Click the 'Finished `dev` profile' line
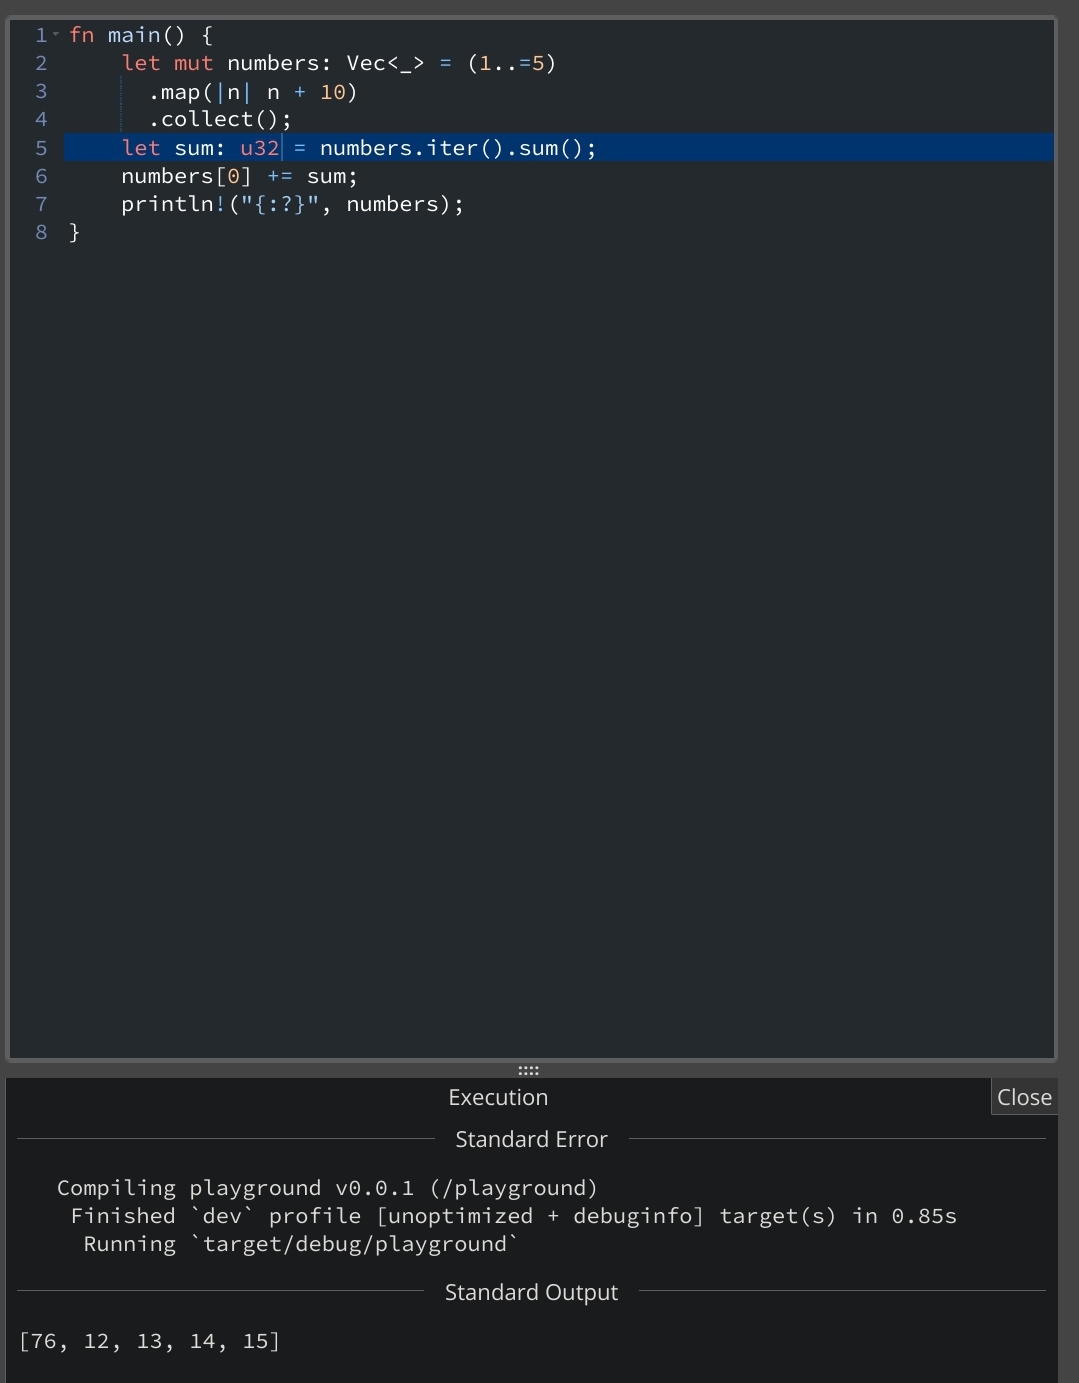Viewport: 1079px width, 1383px height. 513,1216
